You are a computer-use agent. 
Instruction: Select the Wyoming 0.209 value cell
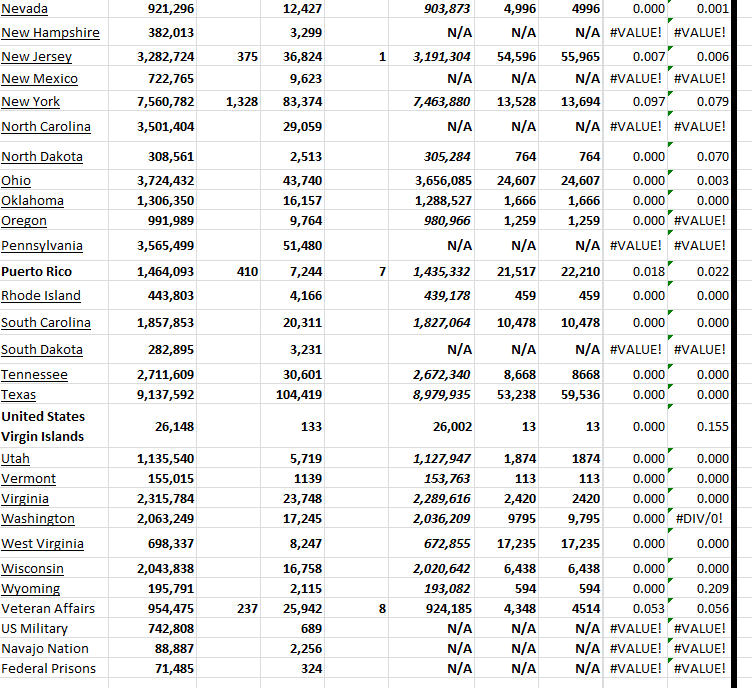pos(712,588)
